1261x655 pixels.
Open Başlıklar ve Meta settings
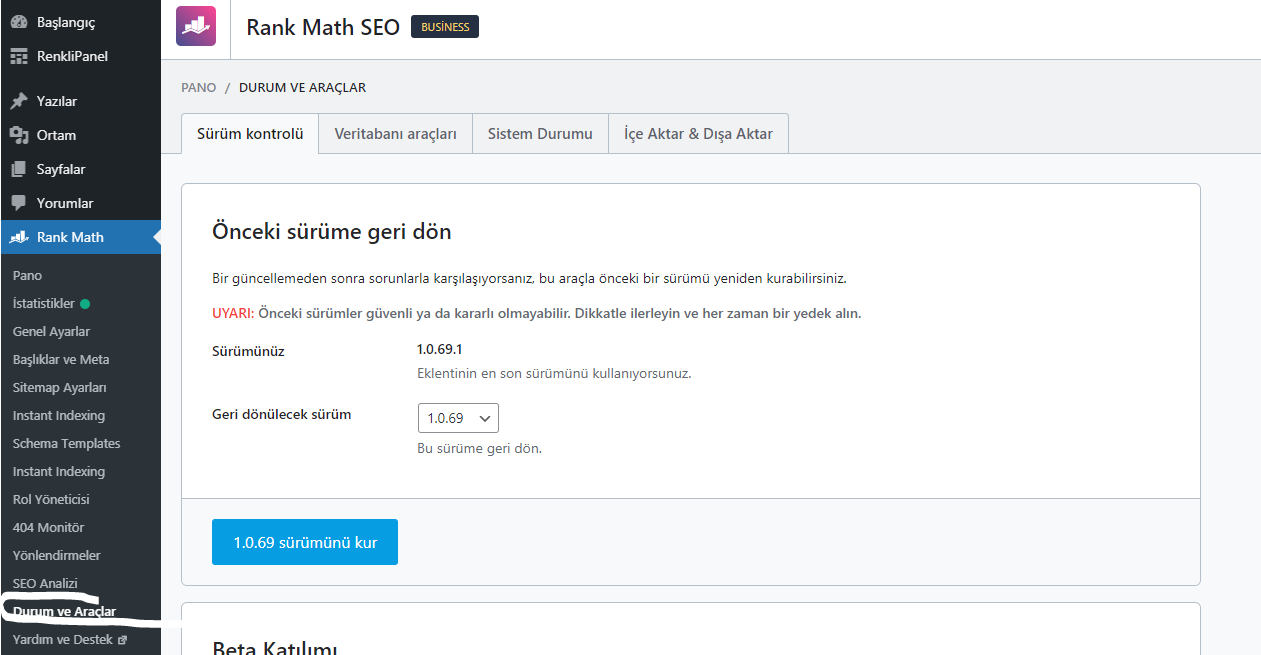tap(61, 359)
